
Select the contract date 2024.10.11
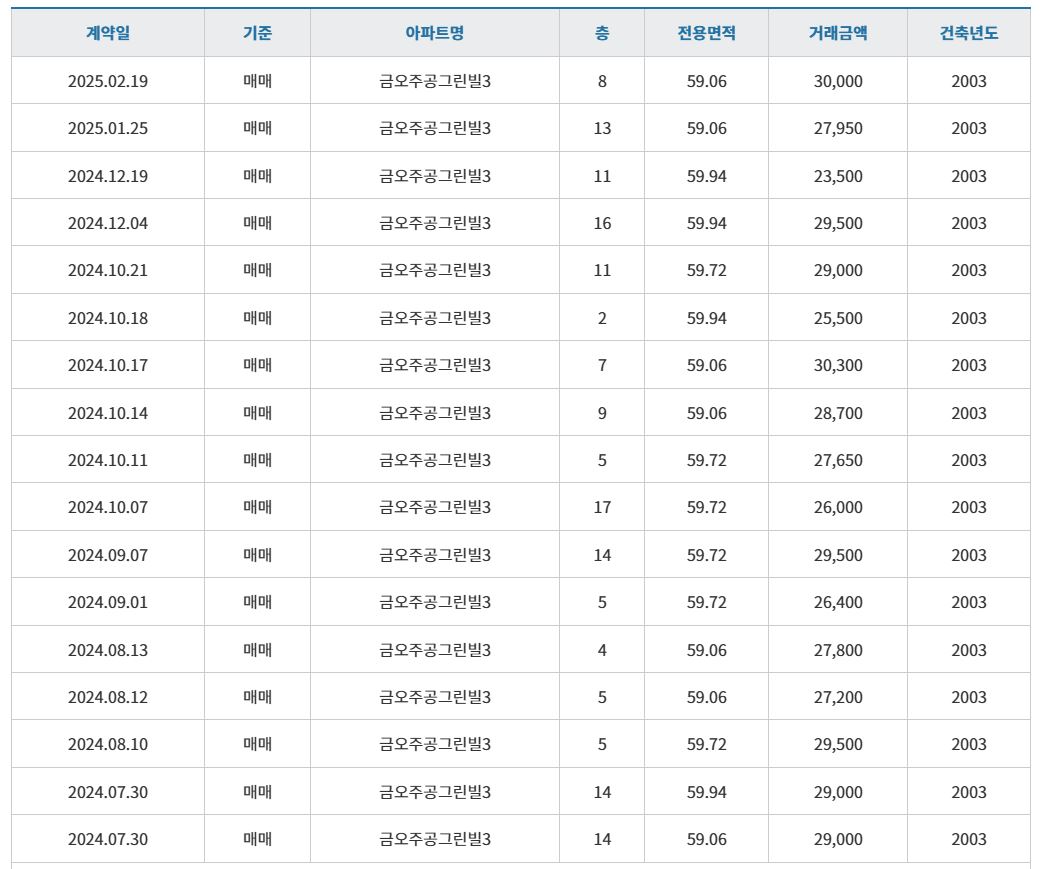coord(108,460)
